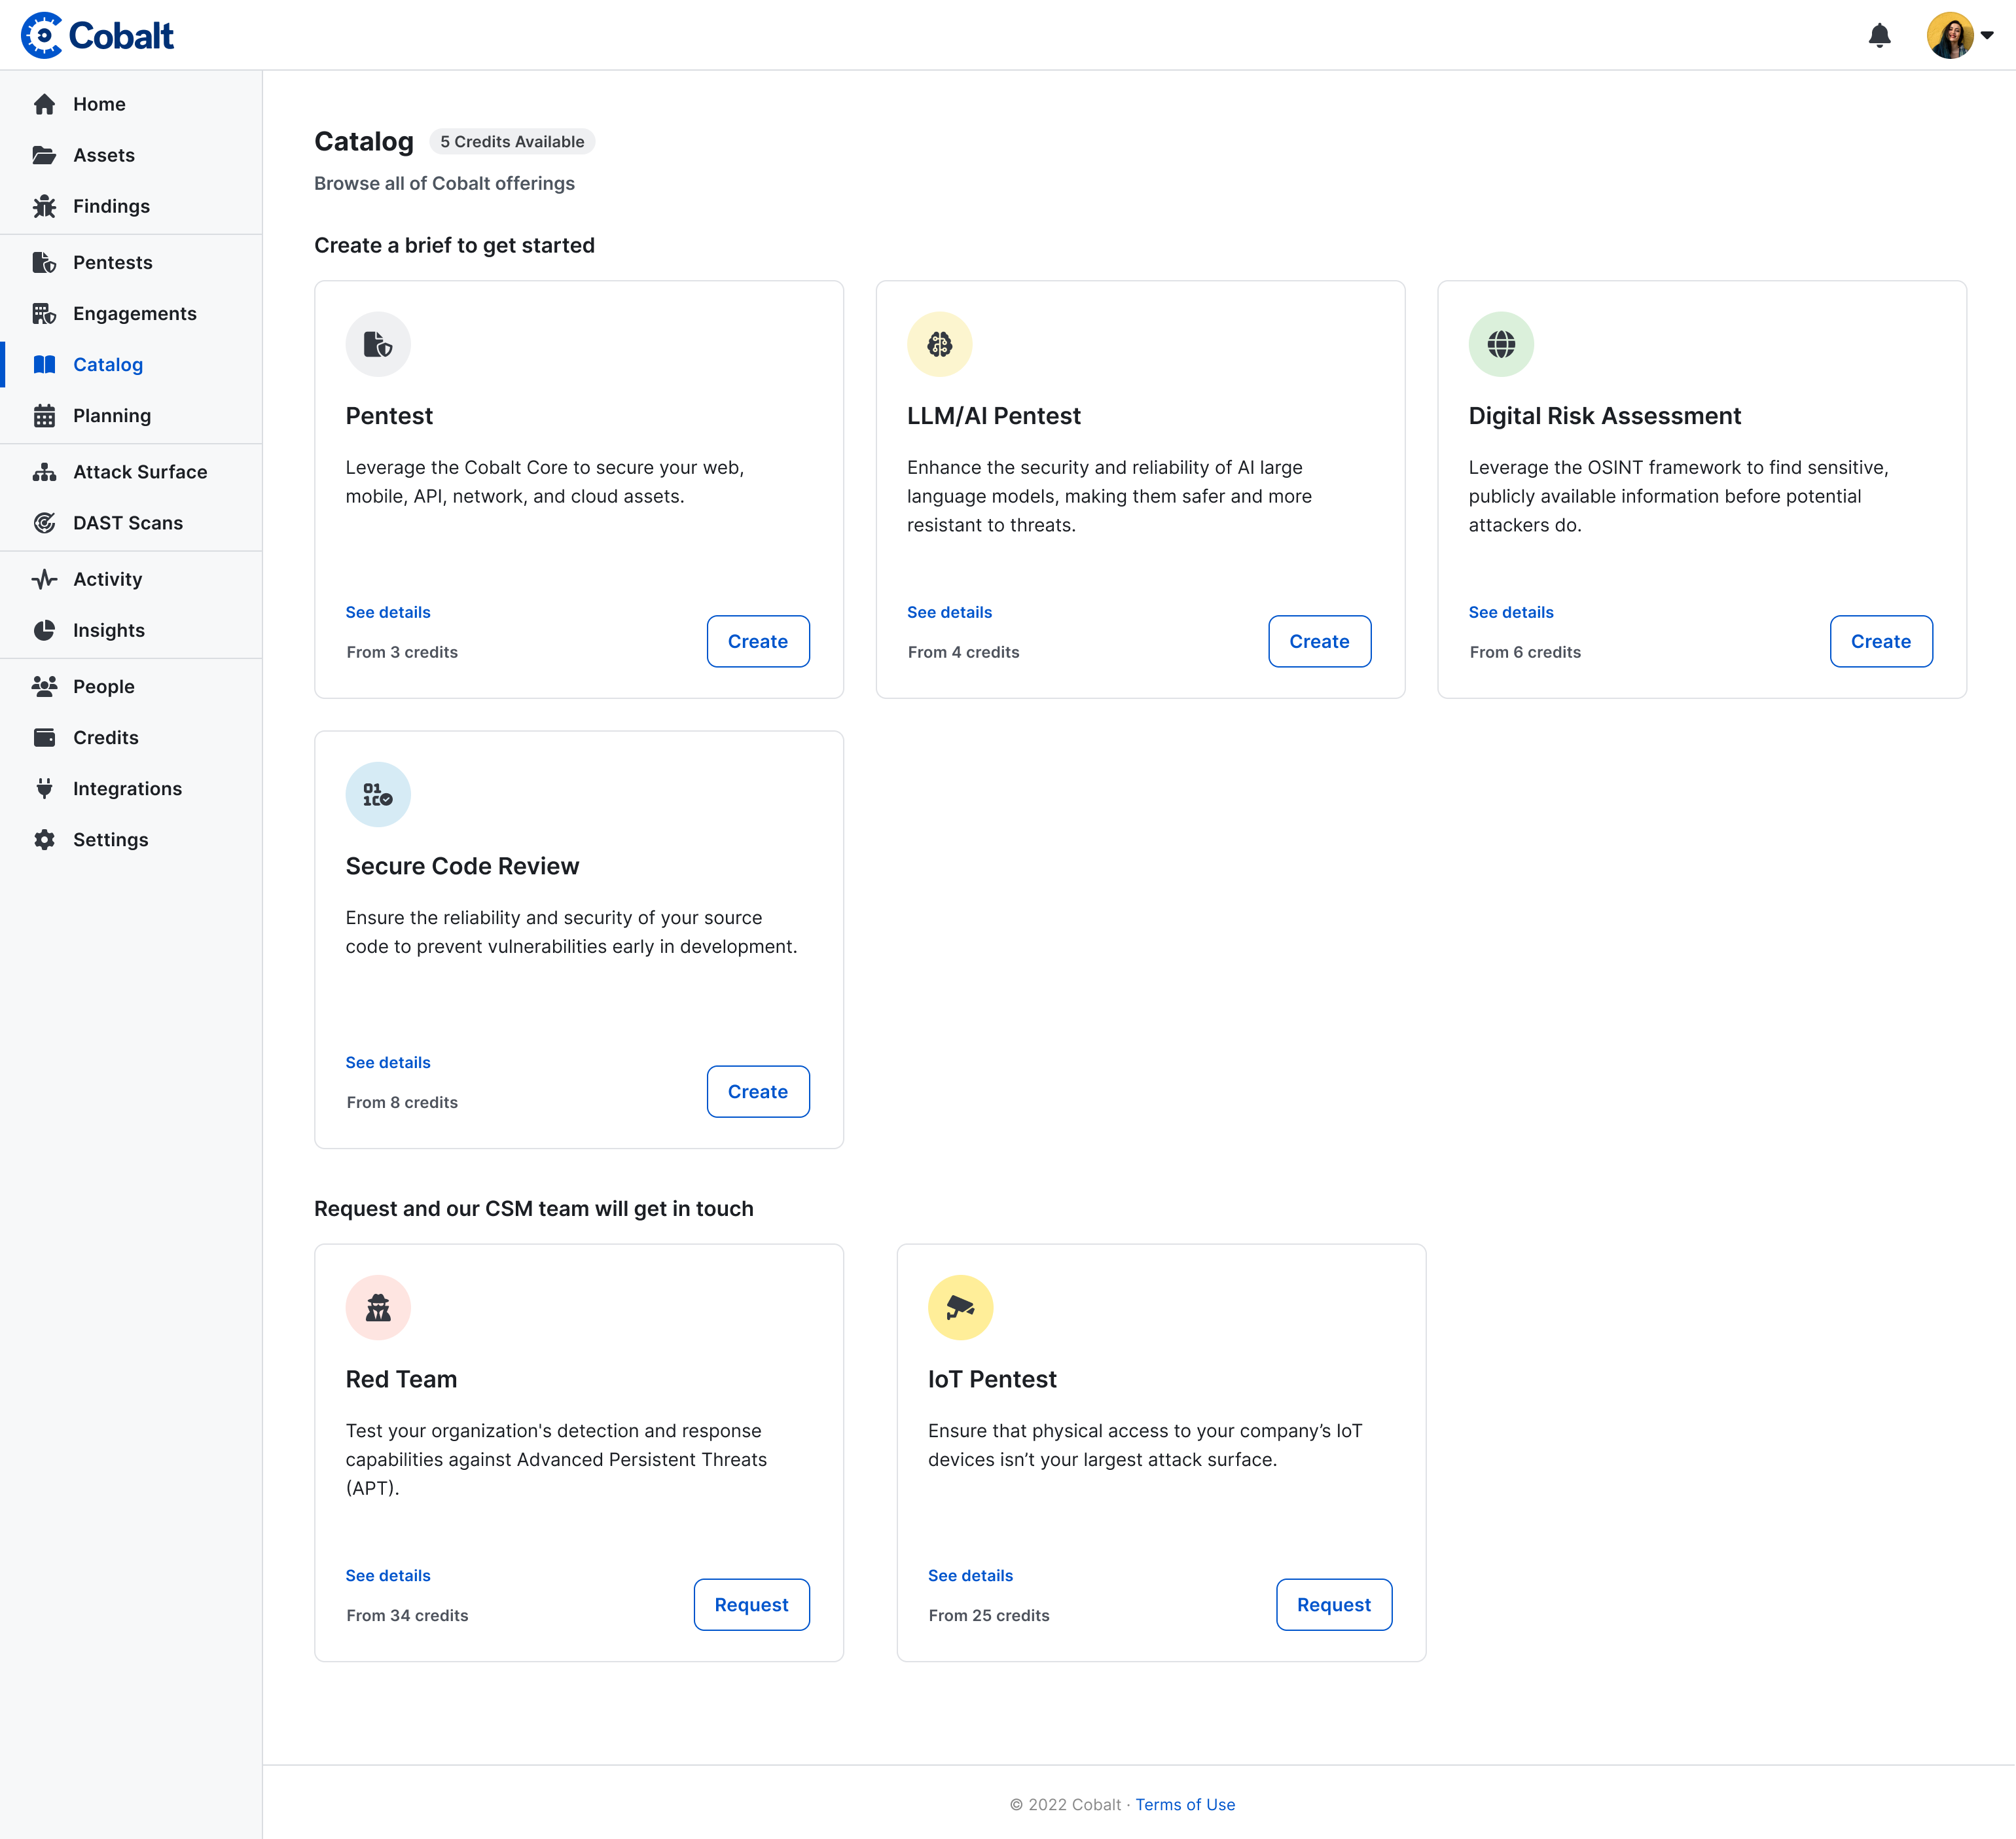Screen dimensions: 2016x1839
Task: Open DAST Scans via its radar icon
Action: click(44, 523)
